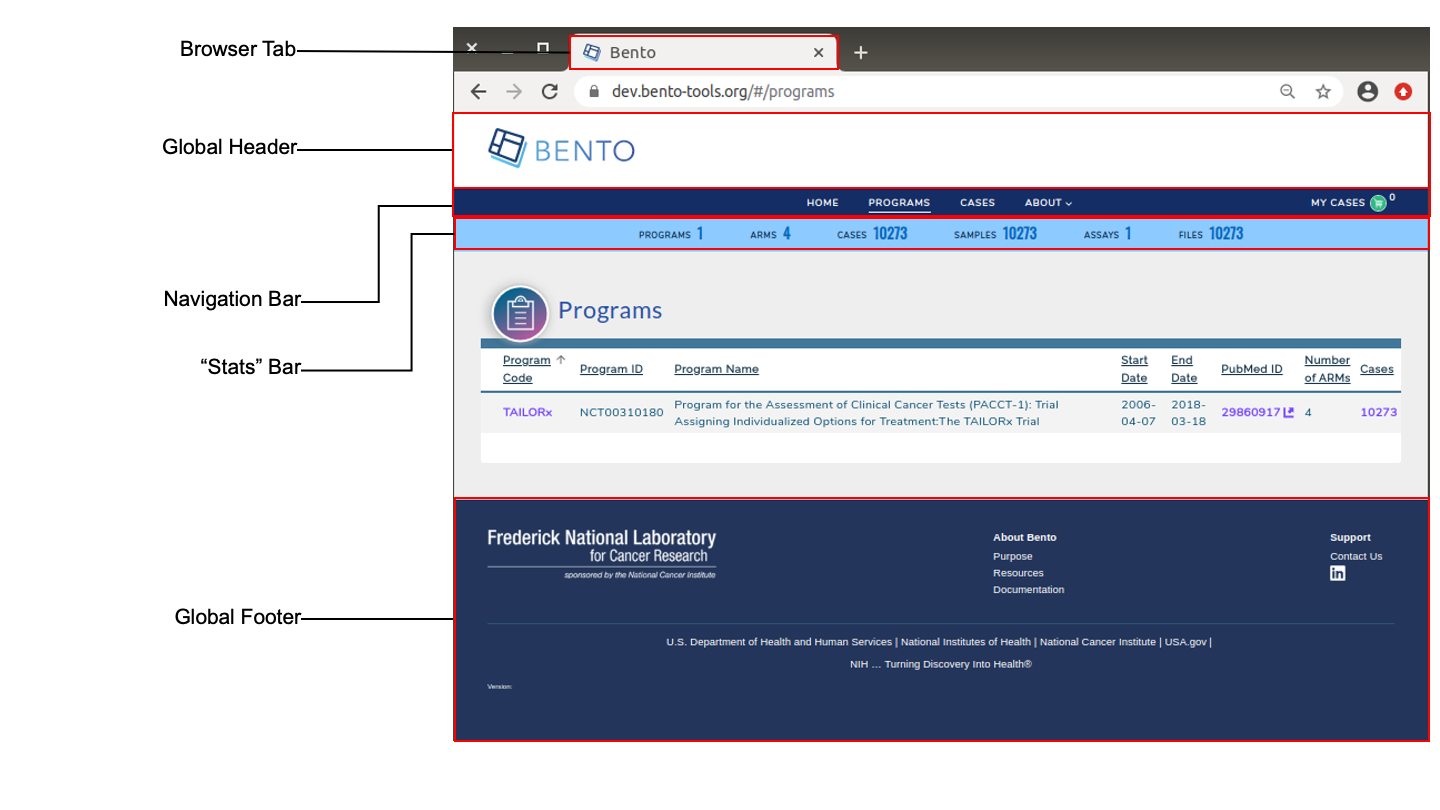Click the SAMPLES 10273 stat
The height and width of the screenshot is (810, 1440).
point(995,234)
